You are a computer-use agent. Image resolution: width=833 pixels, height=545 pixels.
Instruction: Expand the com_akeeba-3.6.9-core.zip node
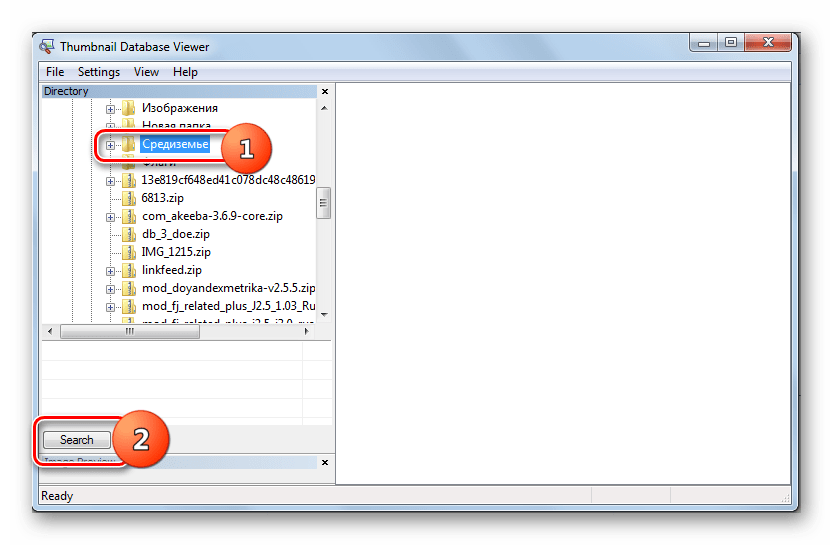pyautogui.click(x=110, y=216)
